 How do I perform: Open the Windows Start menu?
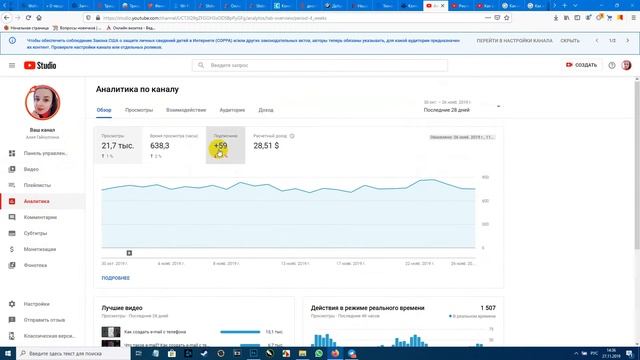(x=8, y=353)
